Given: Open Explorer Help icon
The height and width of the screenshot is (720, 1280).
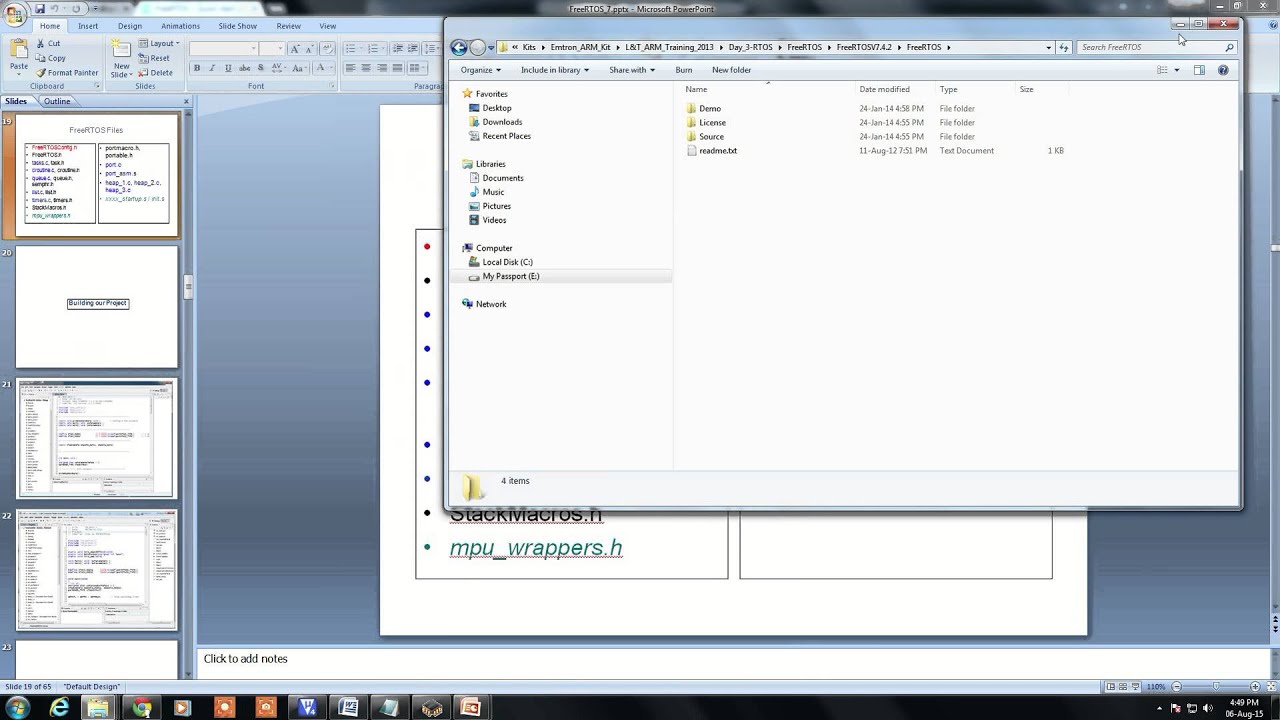Looking at the screenshot, I should (x=1223, y=70).
